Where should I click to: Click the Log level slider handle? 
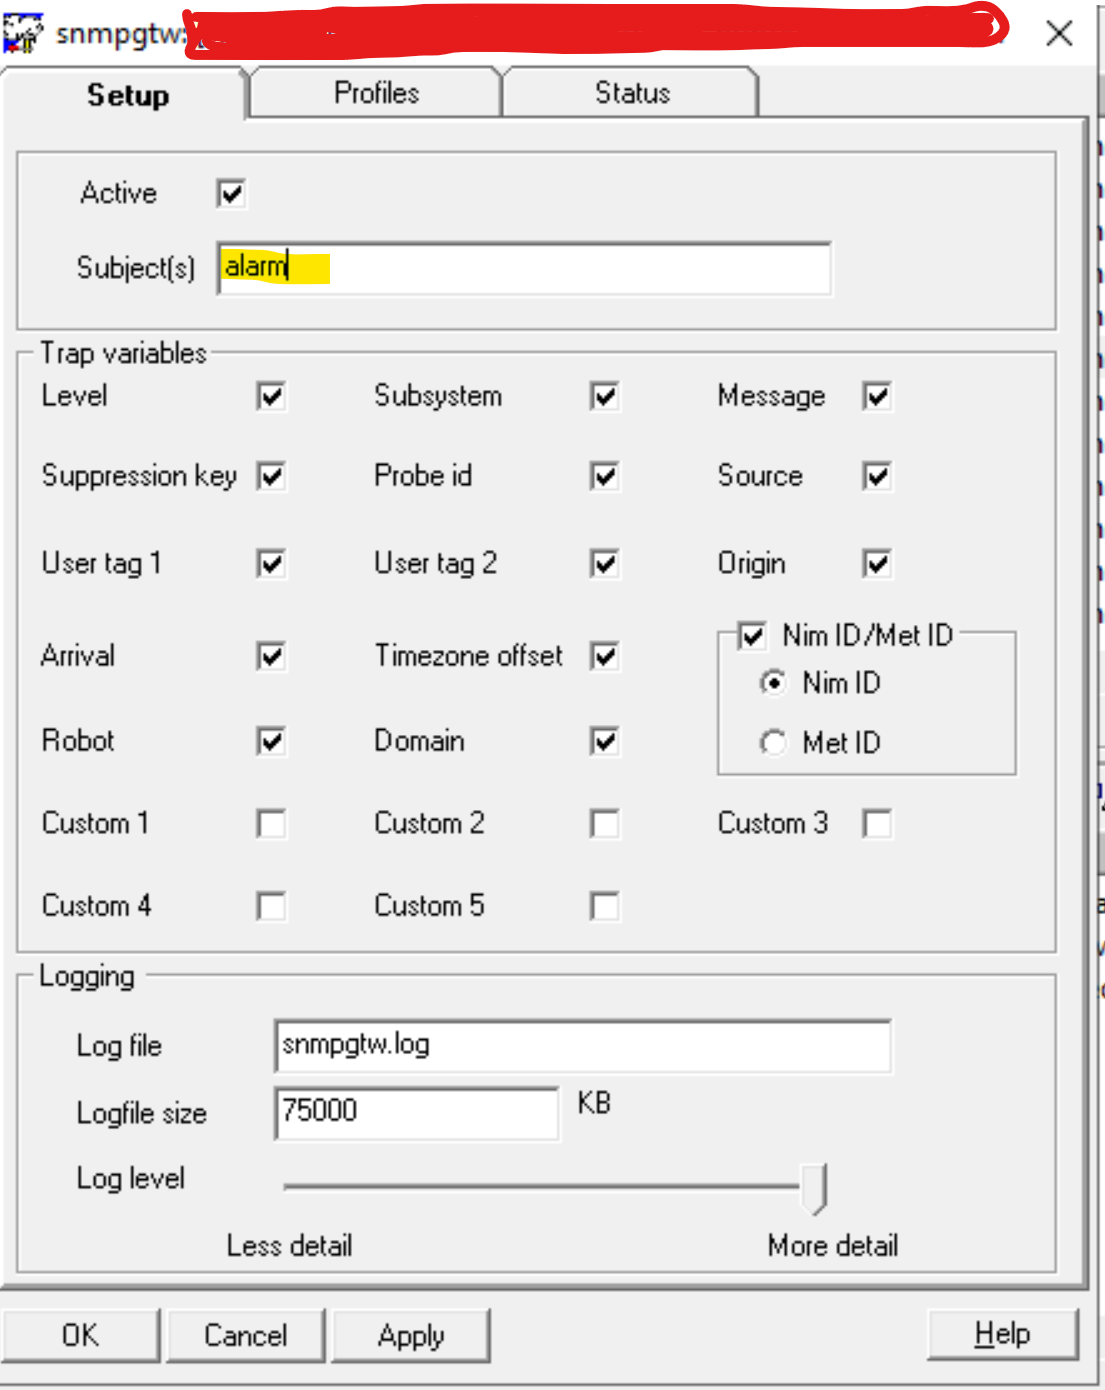[815, 1188]
